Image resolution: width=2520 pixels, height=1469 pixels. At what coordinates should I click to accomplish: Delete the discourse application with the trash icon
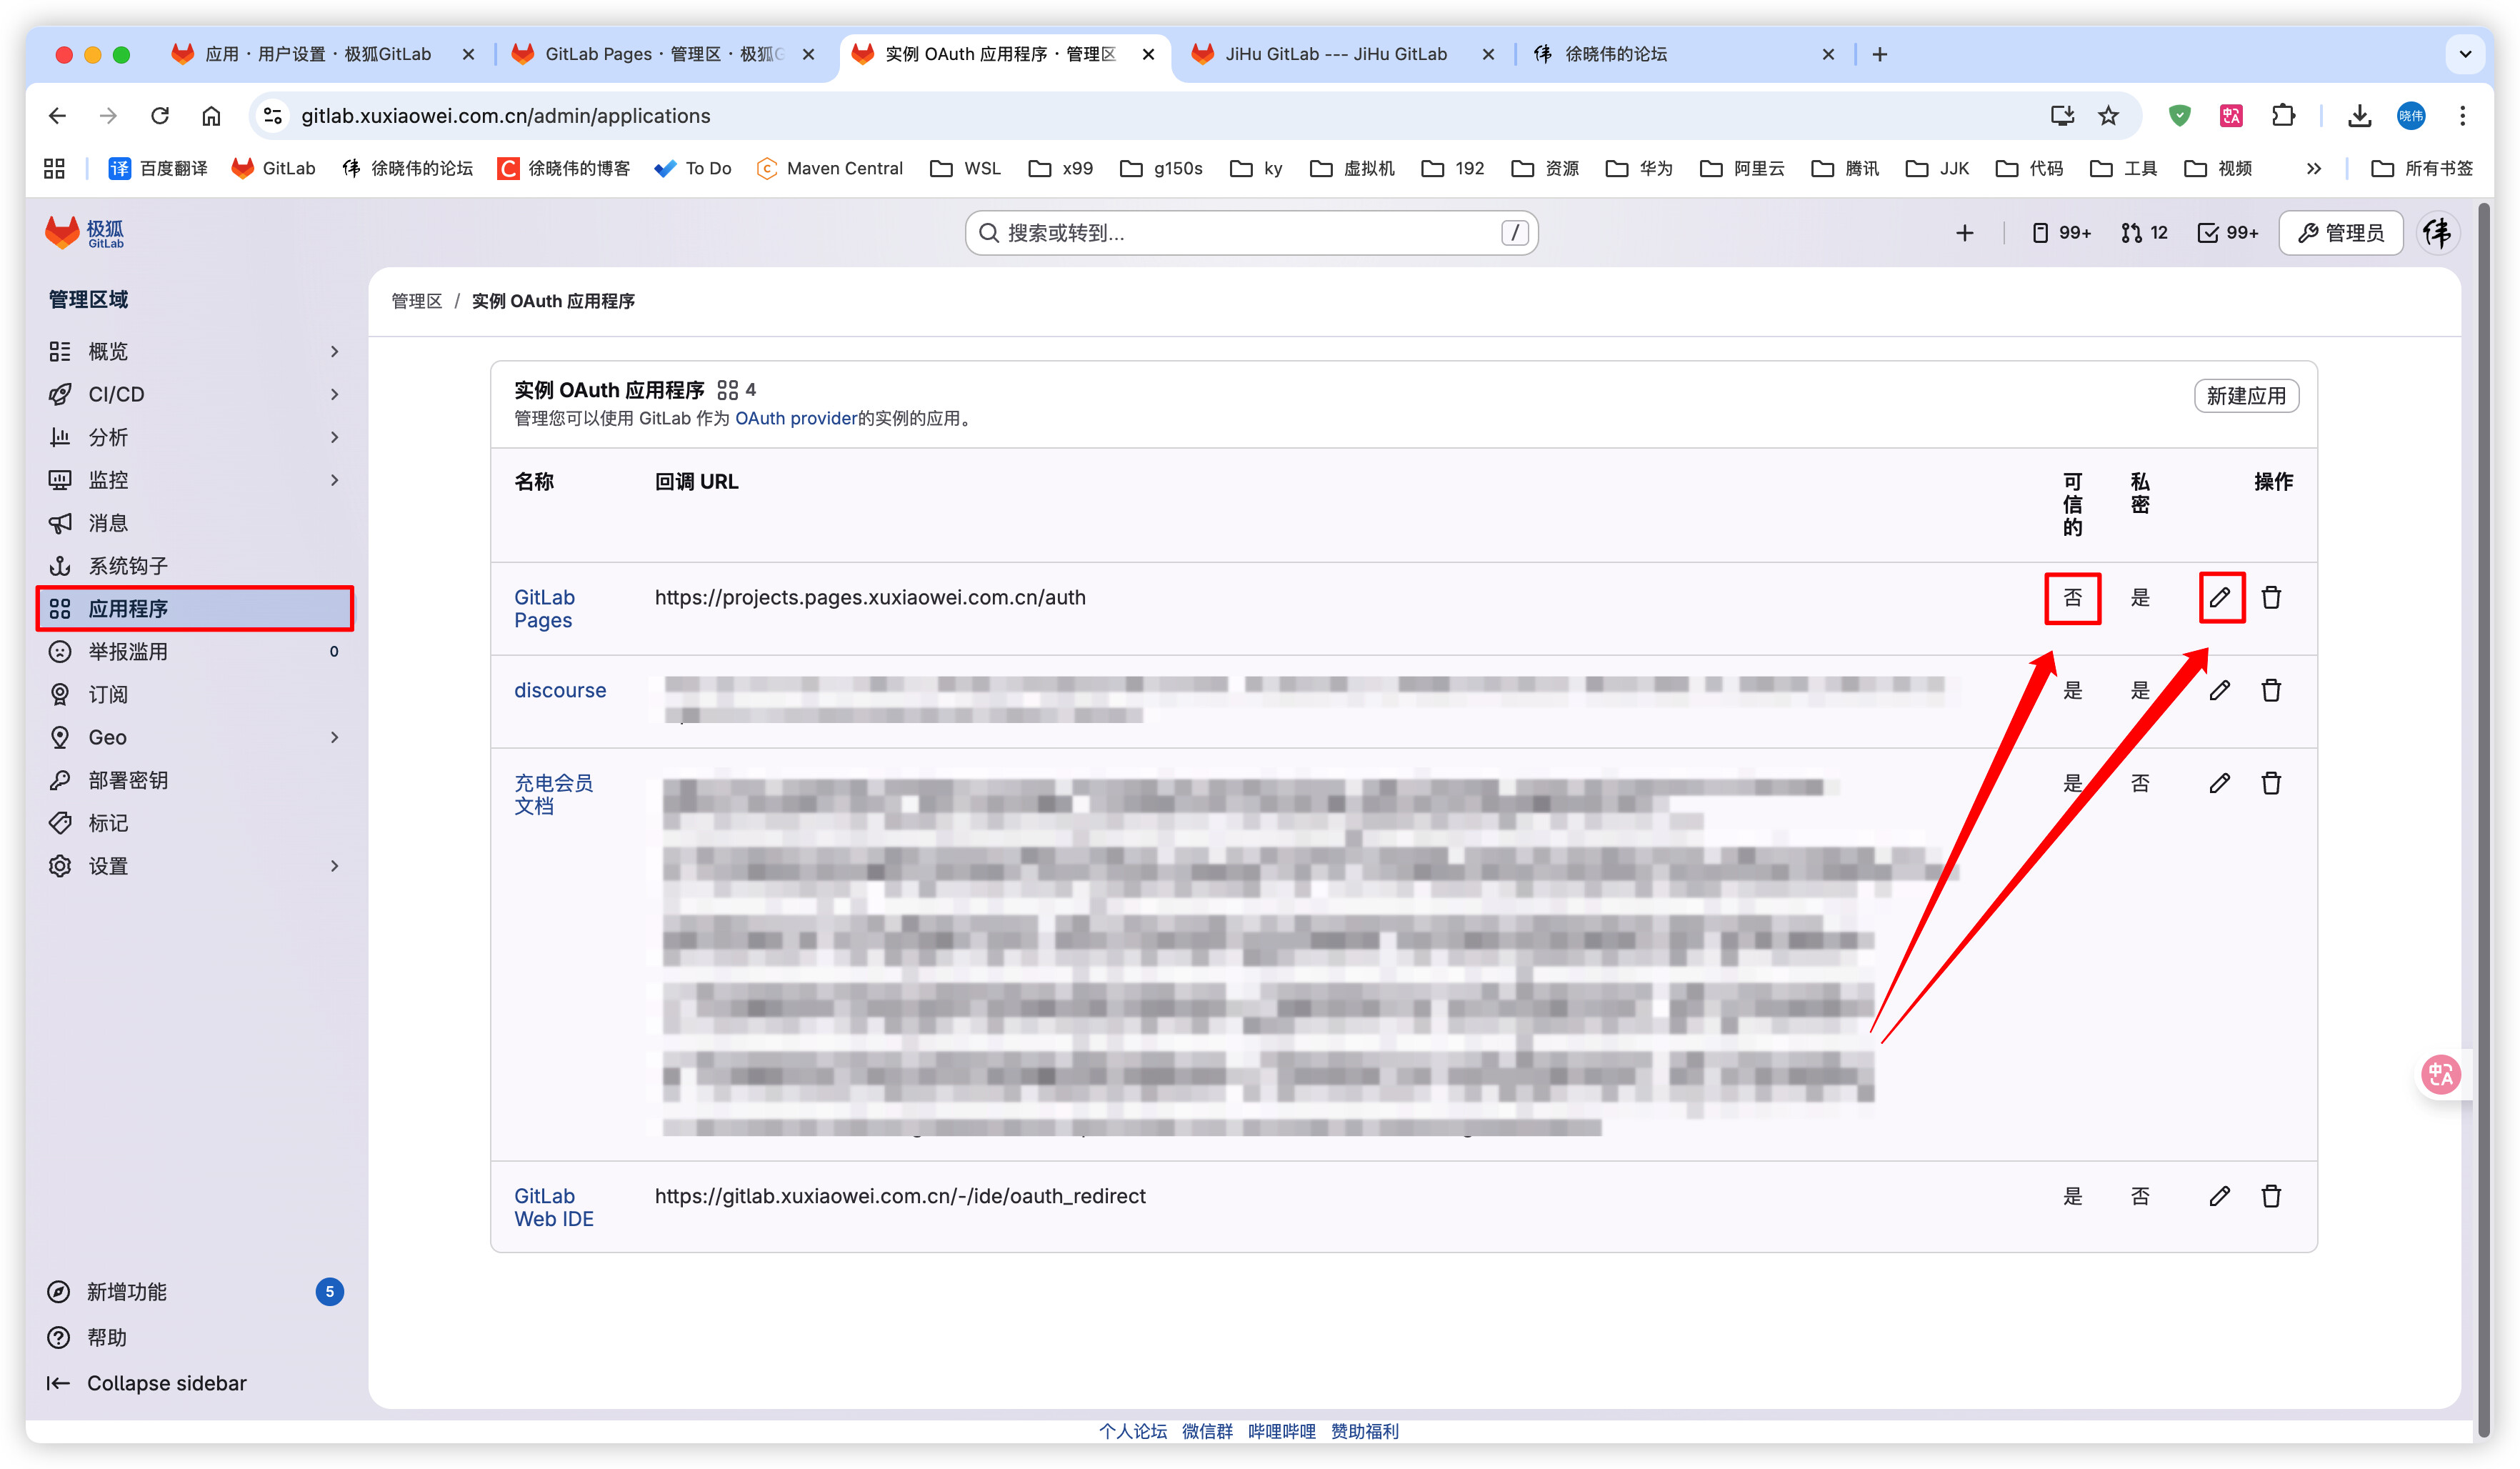coord(2270,690)
